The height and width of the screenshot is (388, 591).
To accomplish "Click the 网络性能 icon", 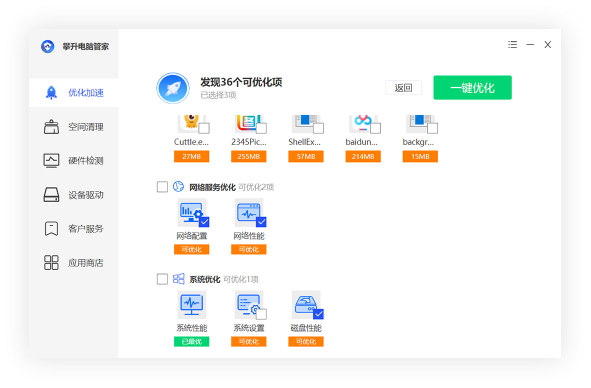I will click(x=249, y=213).
